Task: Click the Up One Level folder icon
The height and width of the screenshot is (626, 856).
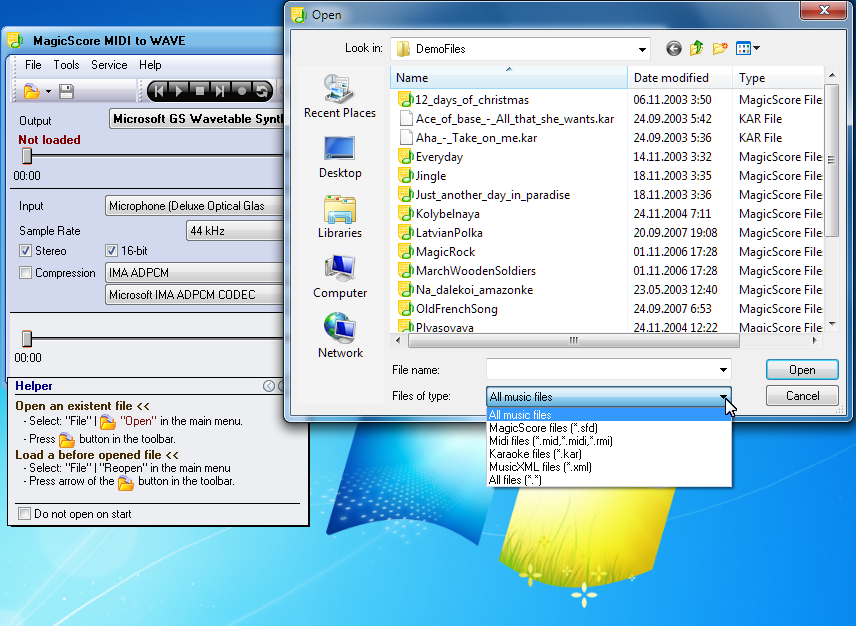Action: (x=697, y=49)
